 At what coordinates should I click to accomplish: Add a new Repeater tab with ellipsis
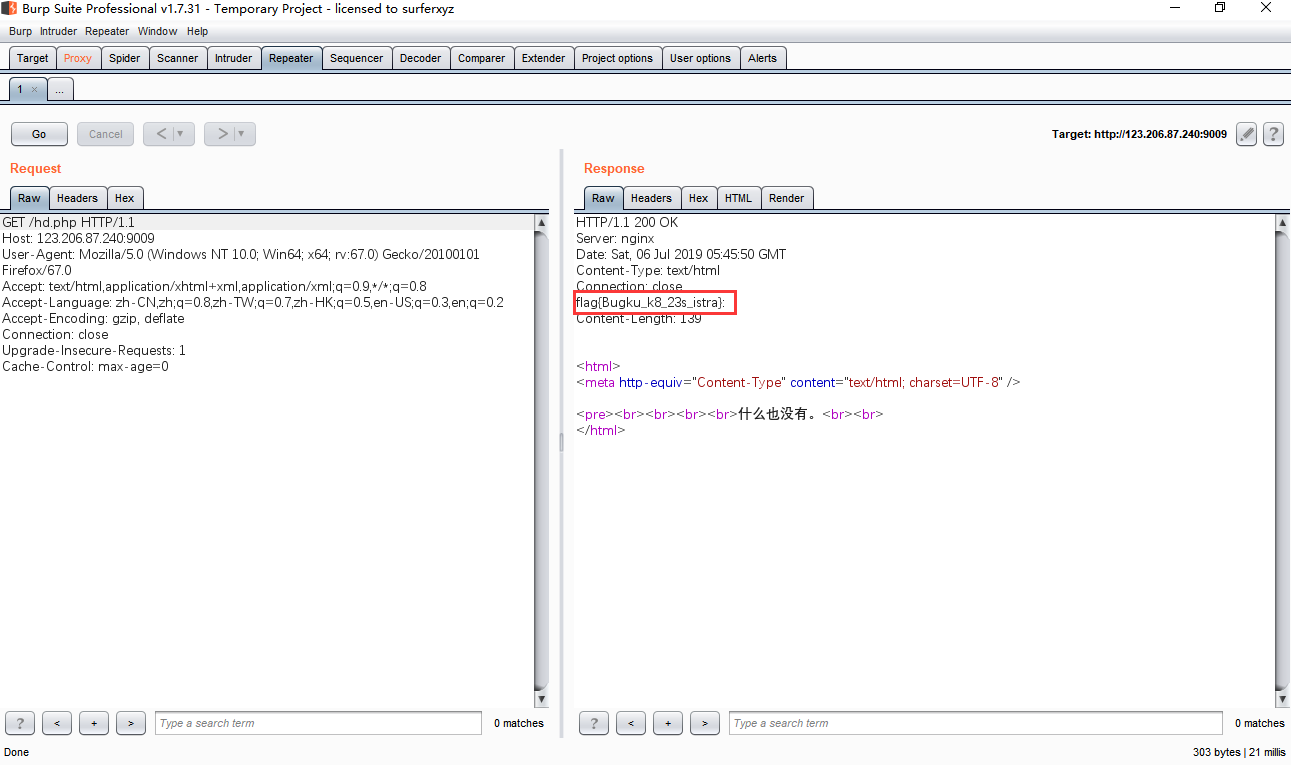[60, 89]
